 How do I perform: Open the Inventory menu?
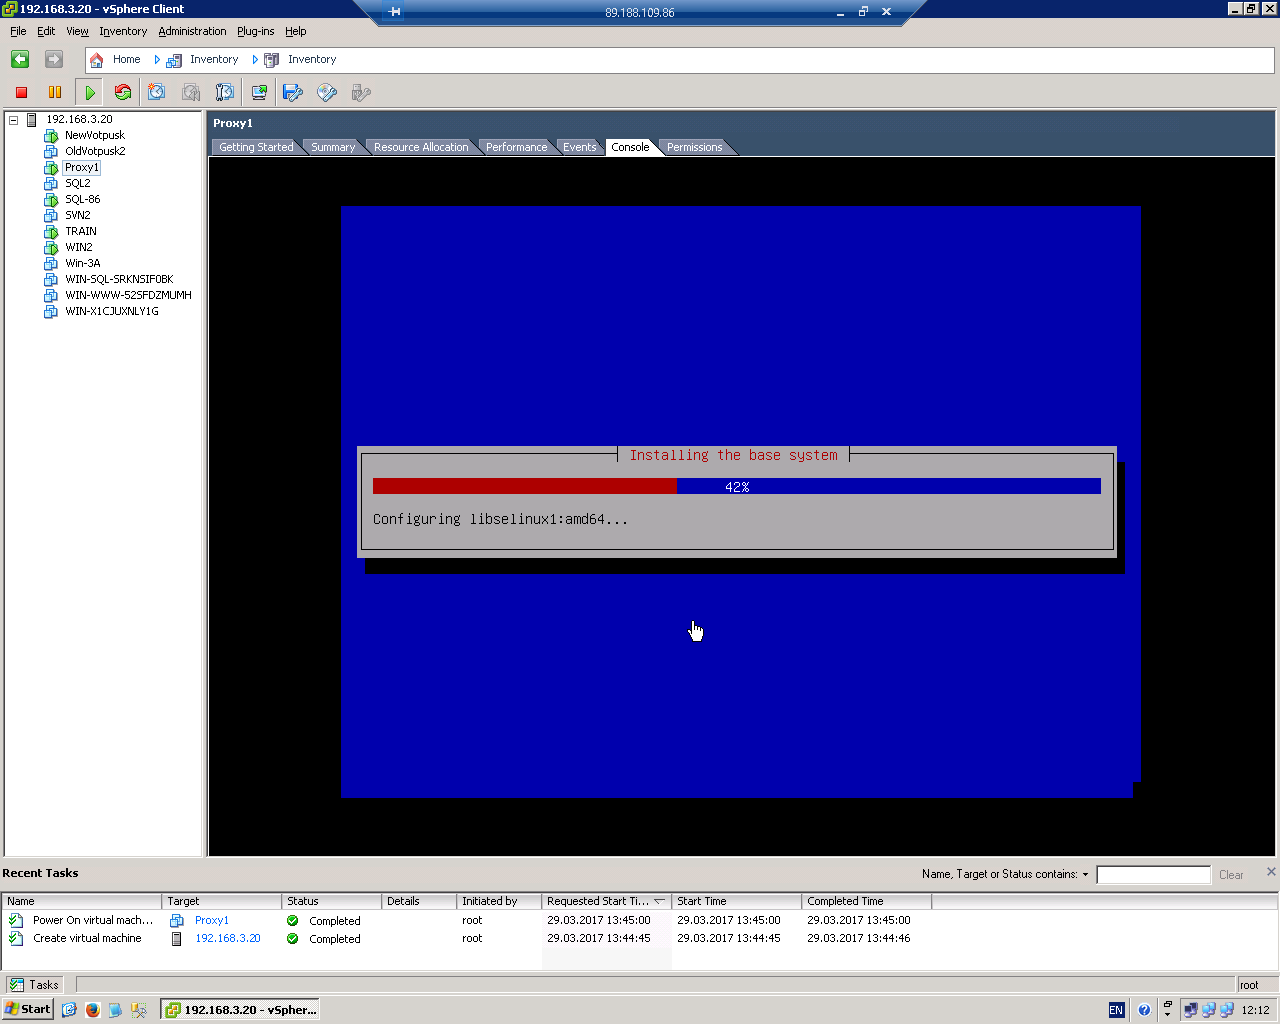coord(123,31)
